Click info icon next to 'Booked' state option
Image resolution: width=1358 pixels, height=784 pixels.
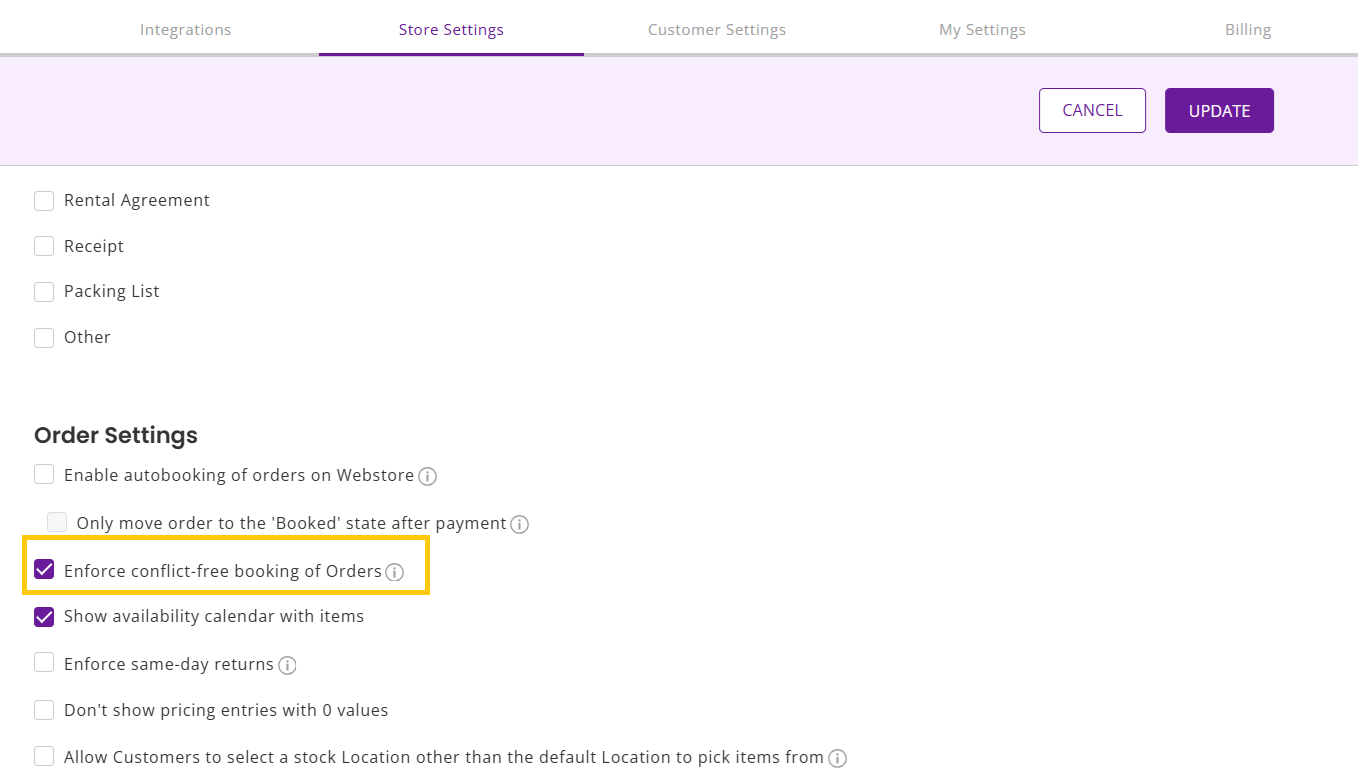[519, 524]
